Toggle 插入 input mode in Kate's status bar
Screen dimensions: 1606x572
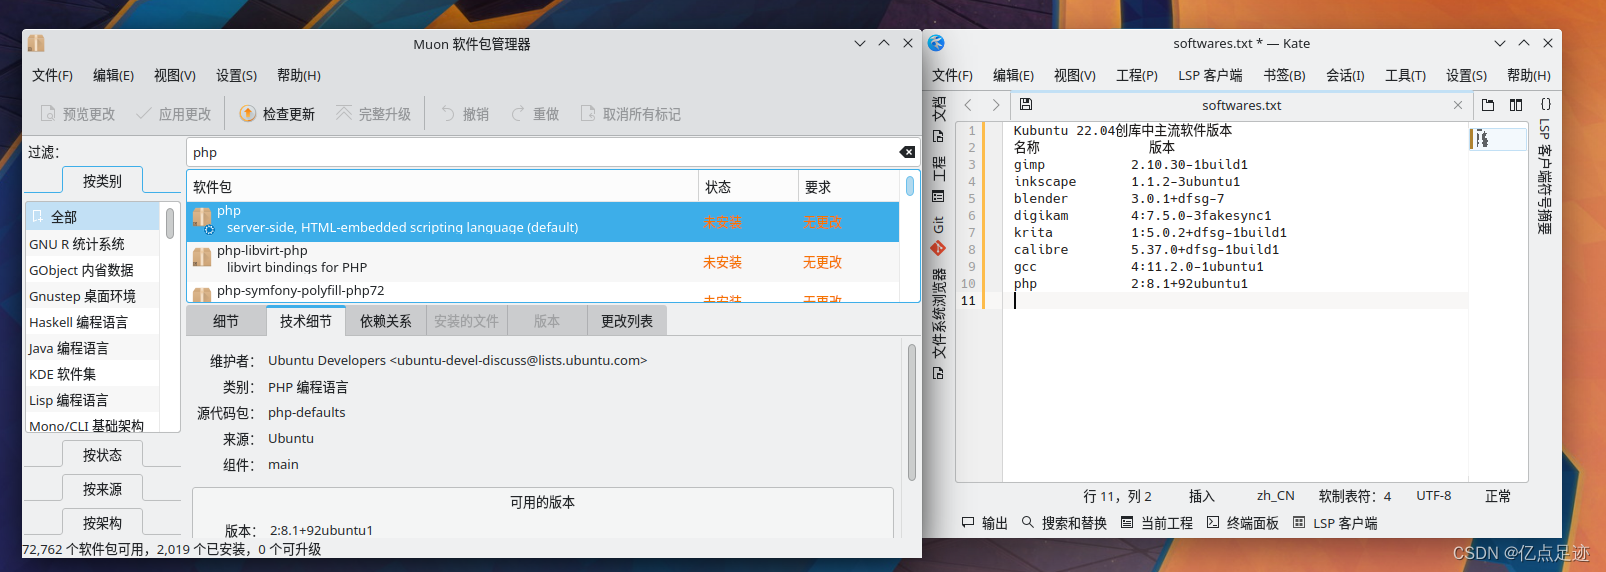point(1201,496)
